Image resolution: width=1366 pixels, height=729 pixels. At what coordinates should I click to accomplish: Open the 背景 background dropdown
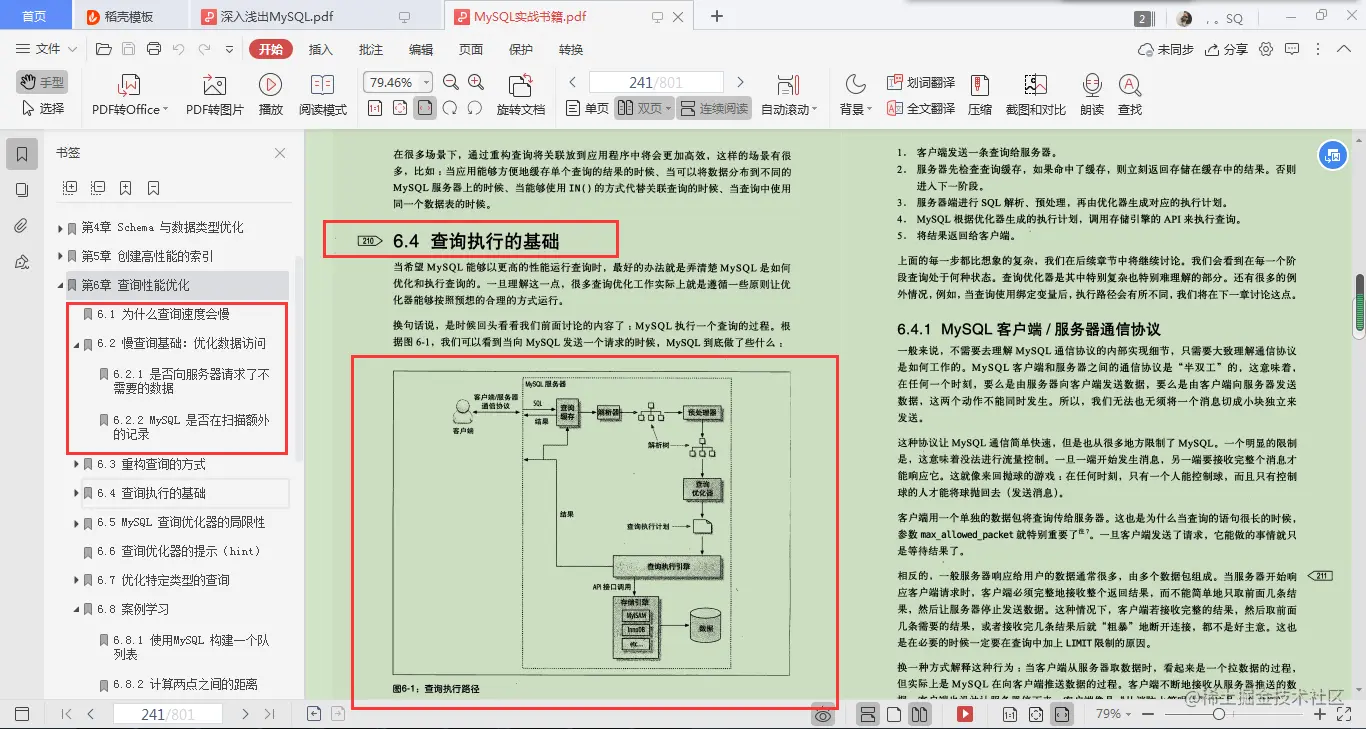pyautogui.click(x=855, y=96)
